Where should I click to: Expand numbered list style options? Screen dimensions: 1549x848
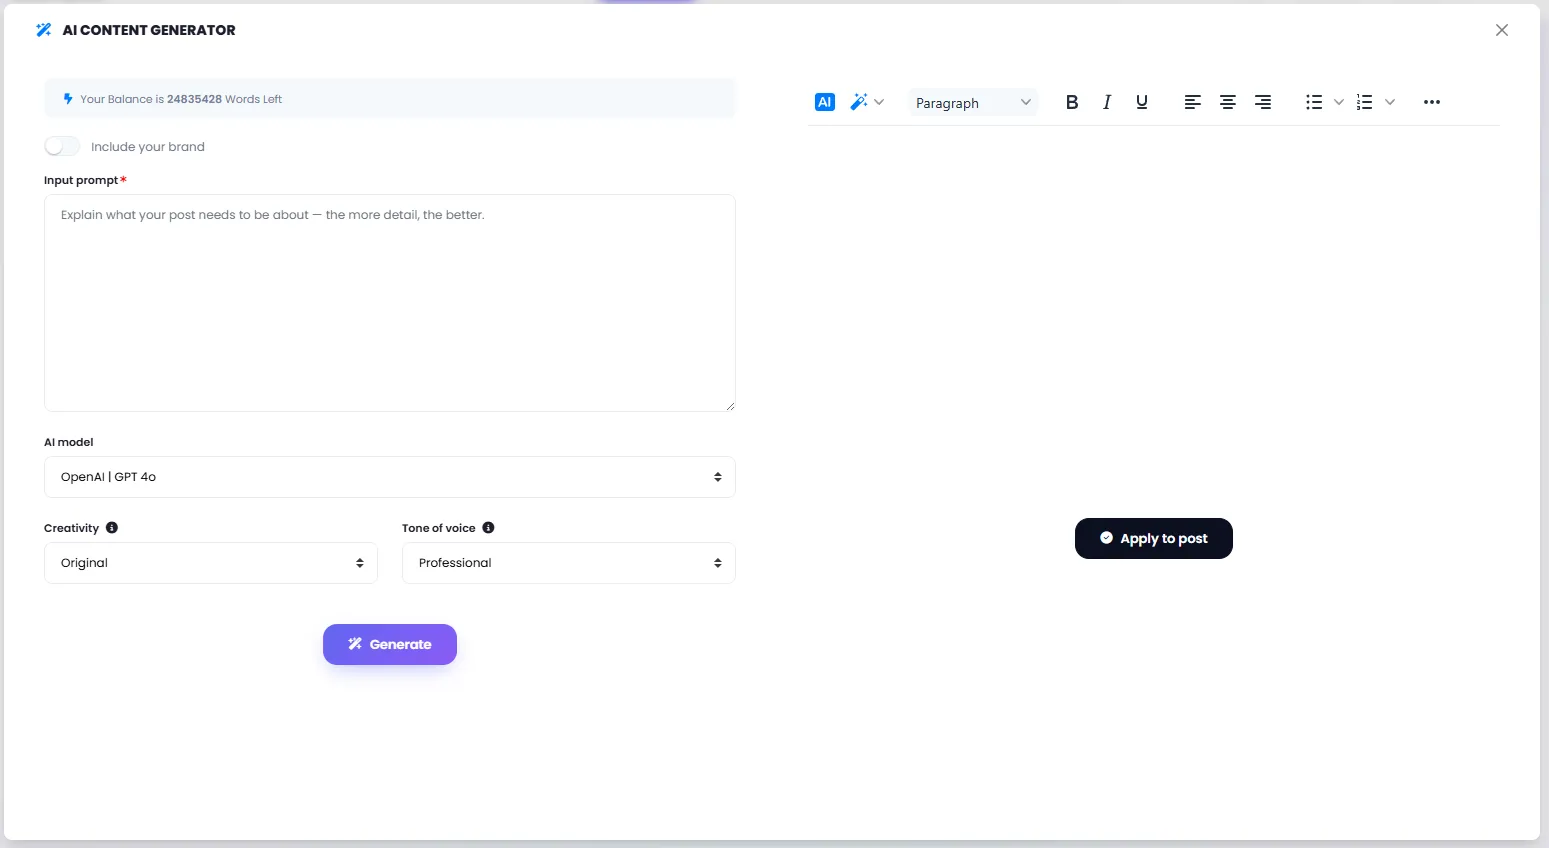(1390, 102)
